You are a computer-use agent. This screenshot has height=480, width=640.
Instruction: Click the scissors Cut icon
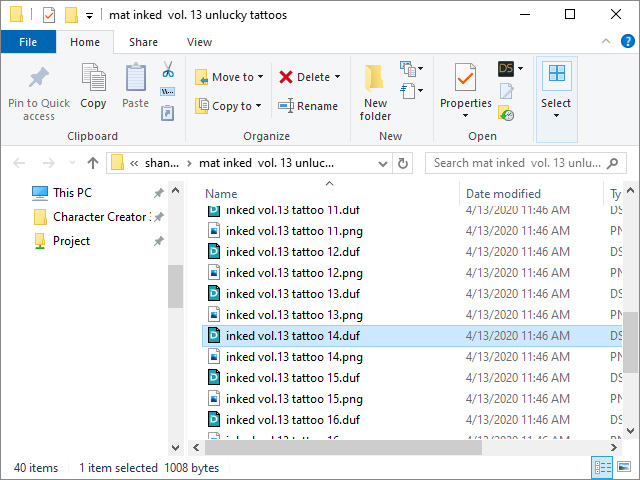(168, 70)
